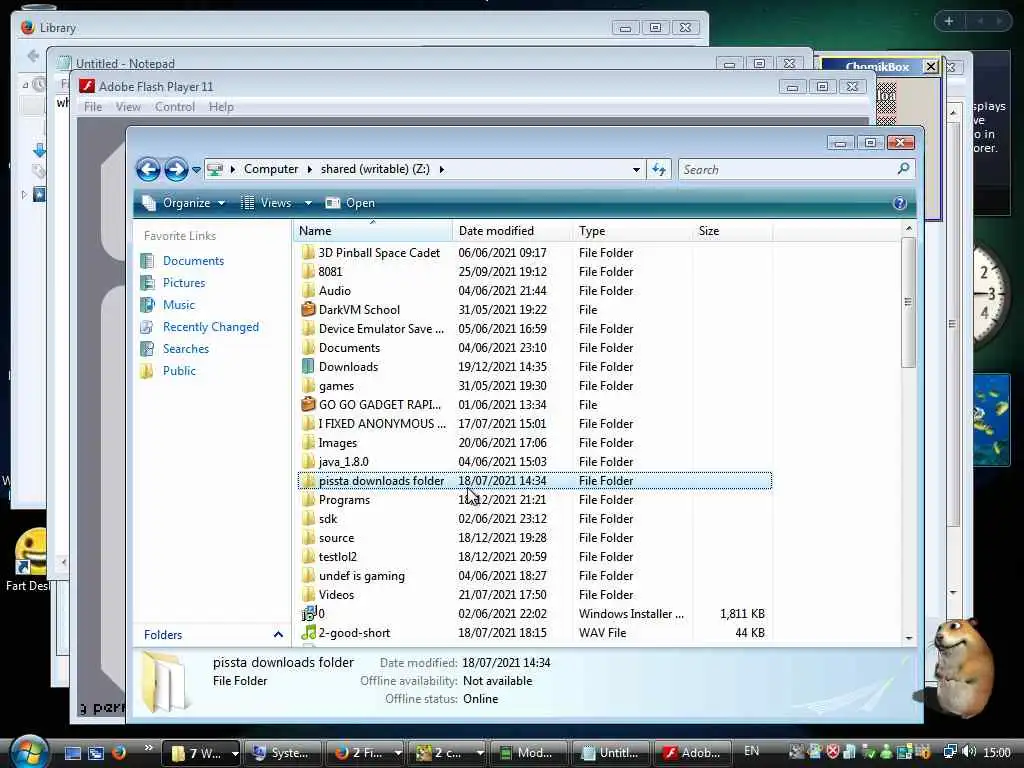Select the games folder
Screen dimensions: 1024x768
[x=336, y=385]
